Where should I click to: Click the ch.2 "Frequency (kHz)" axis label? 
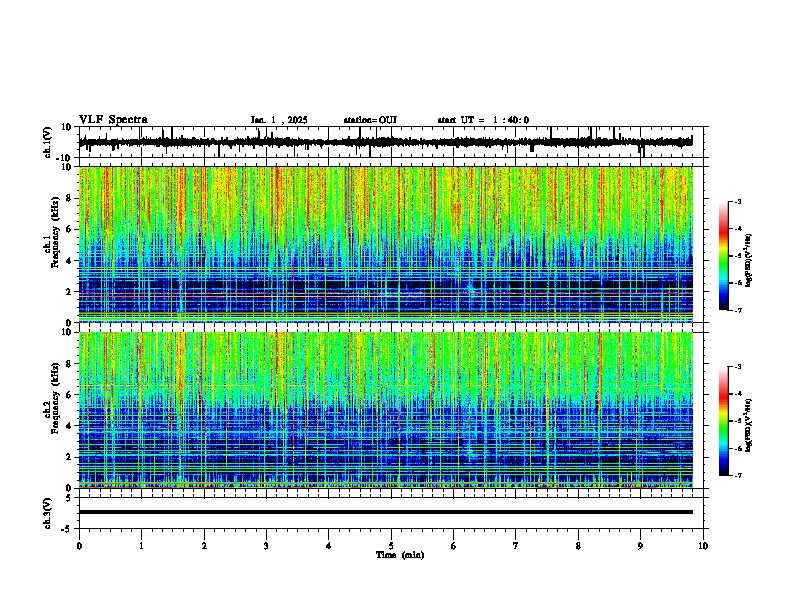tap(54, 398)
